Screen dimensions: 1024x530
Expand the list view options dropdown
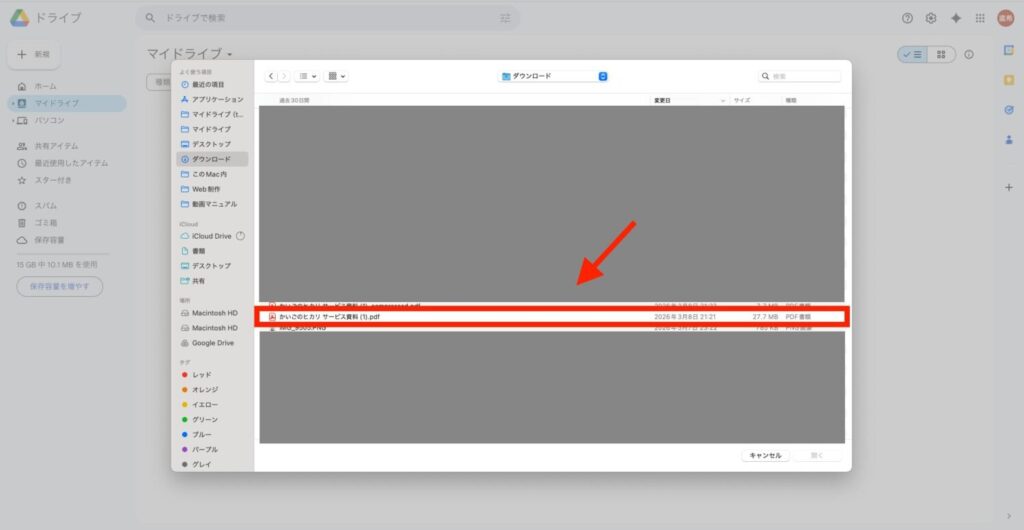click(x=308, y=76)
